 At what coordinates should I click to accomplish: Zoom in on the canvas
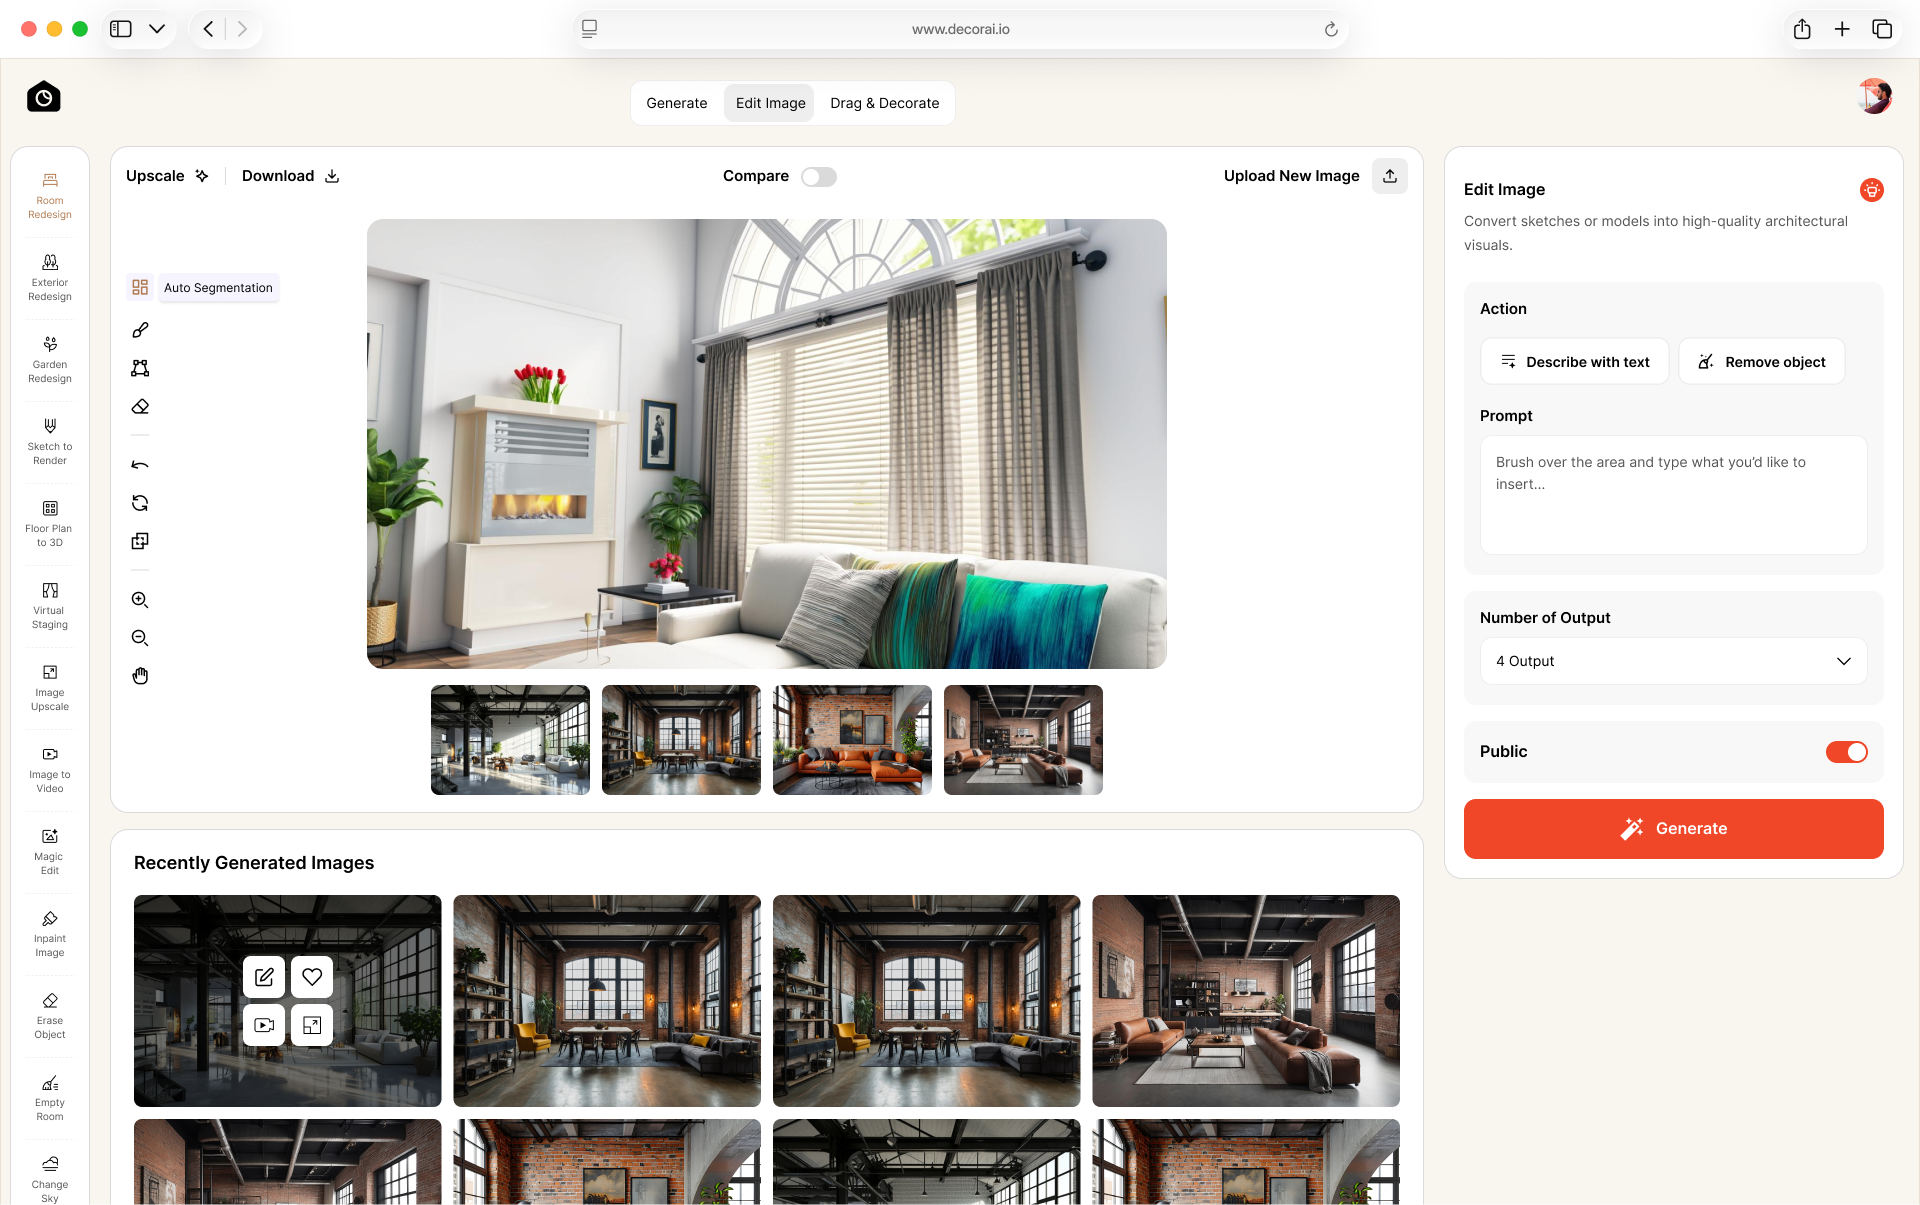140,600
